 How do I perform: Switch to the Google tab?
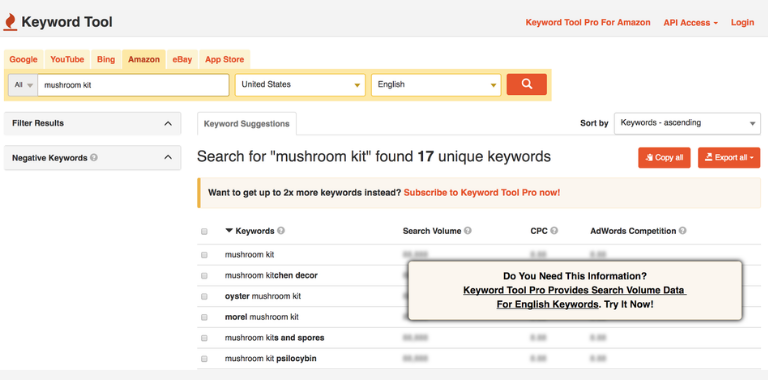coord(24,59)
